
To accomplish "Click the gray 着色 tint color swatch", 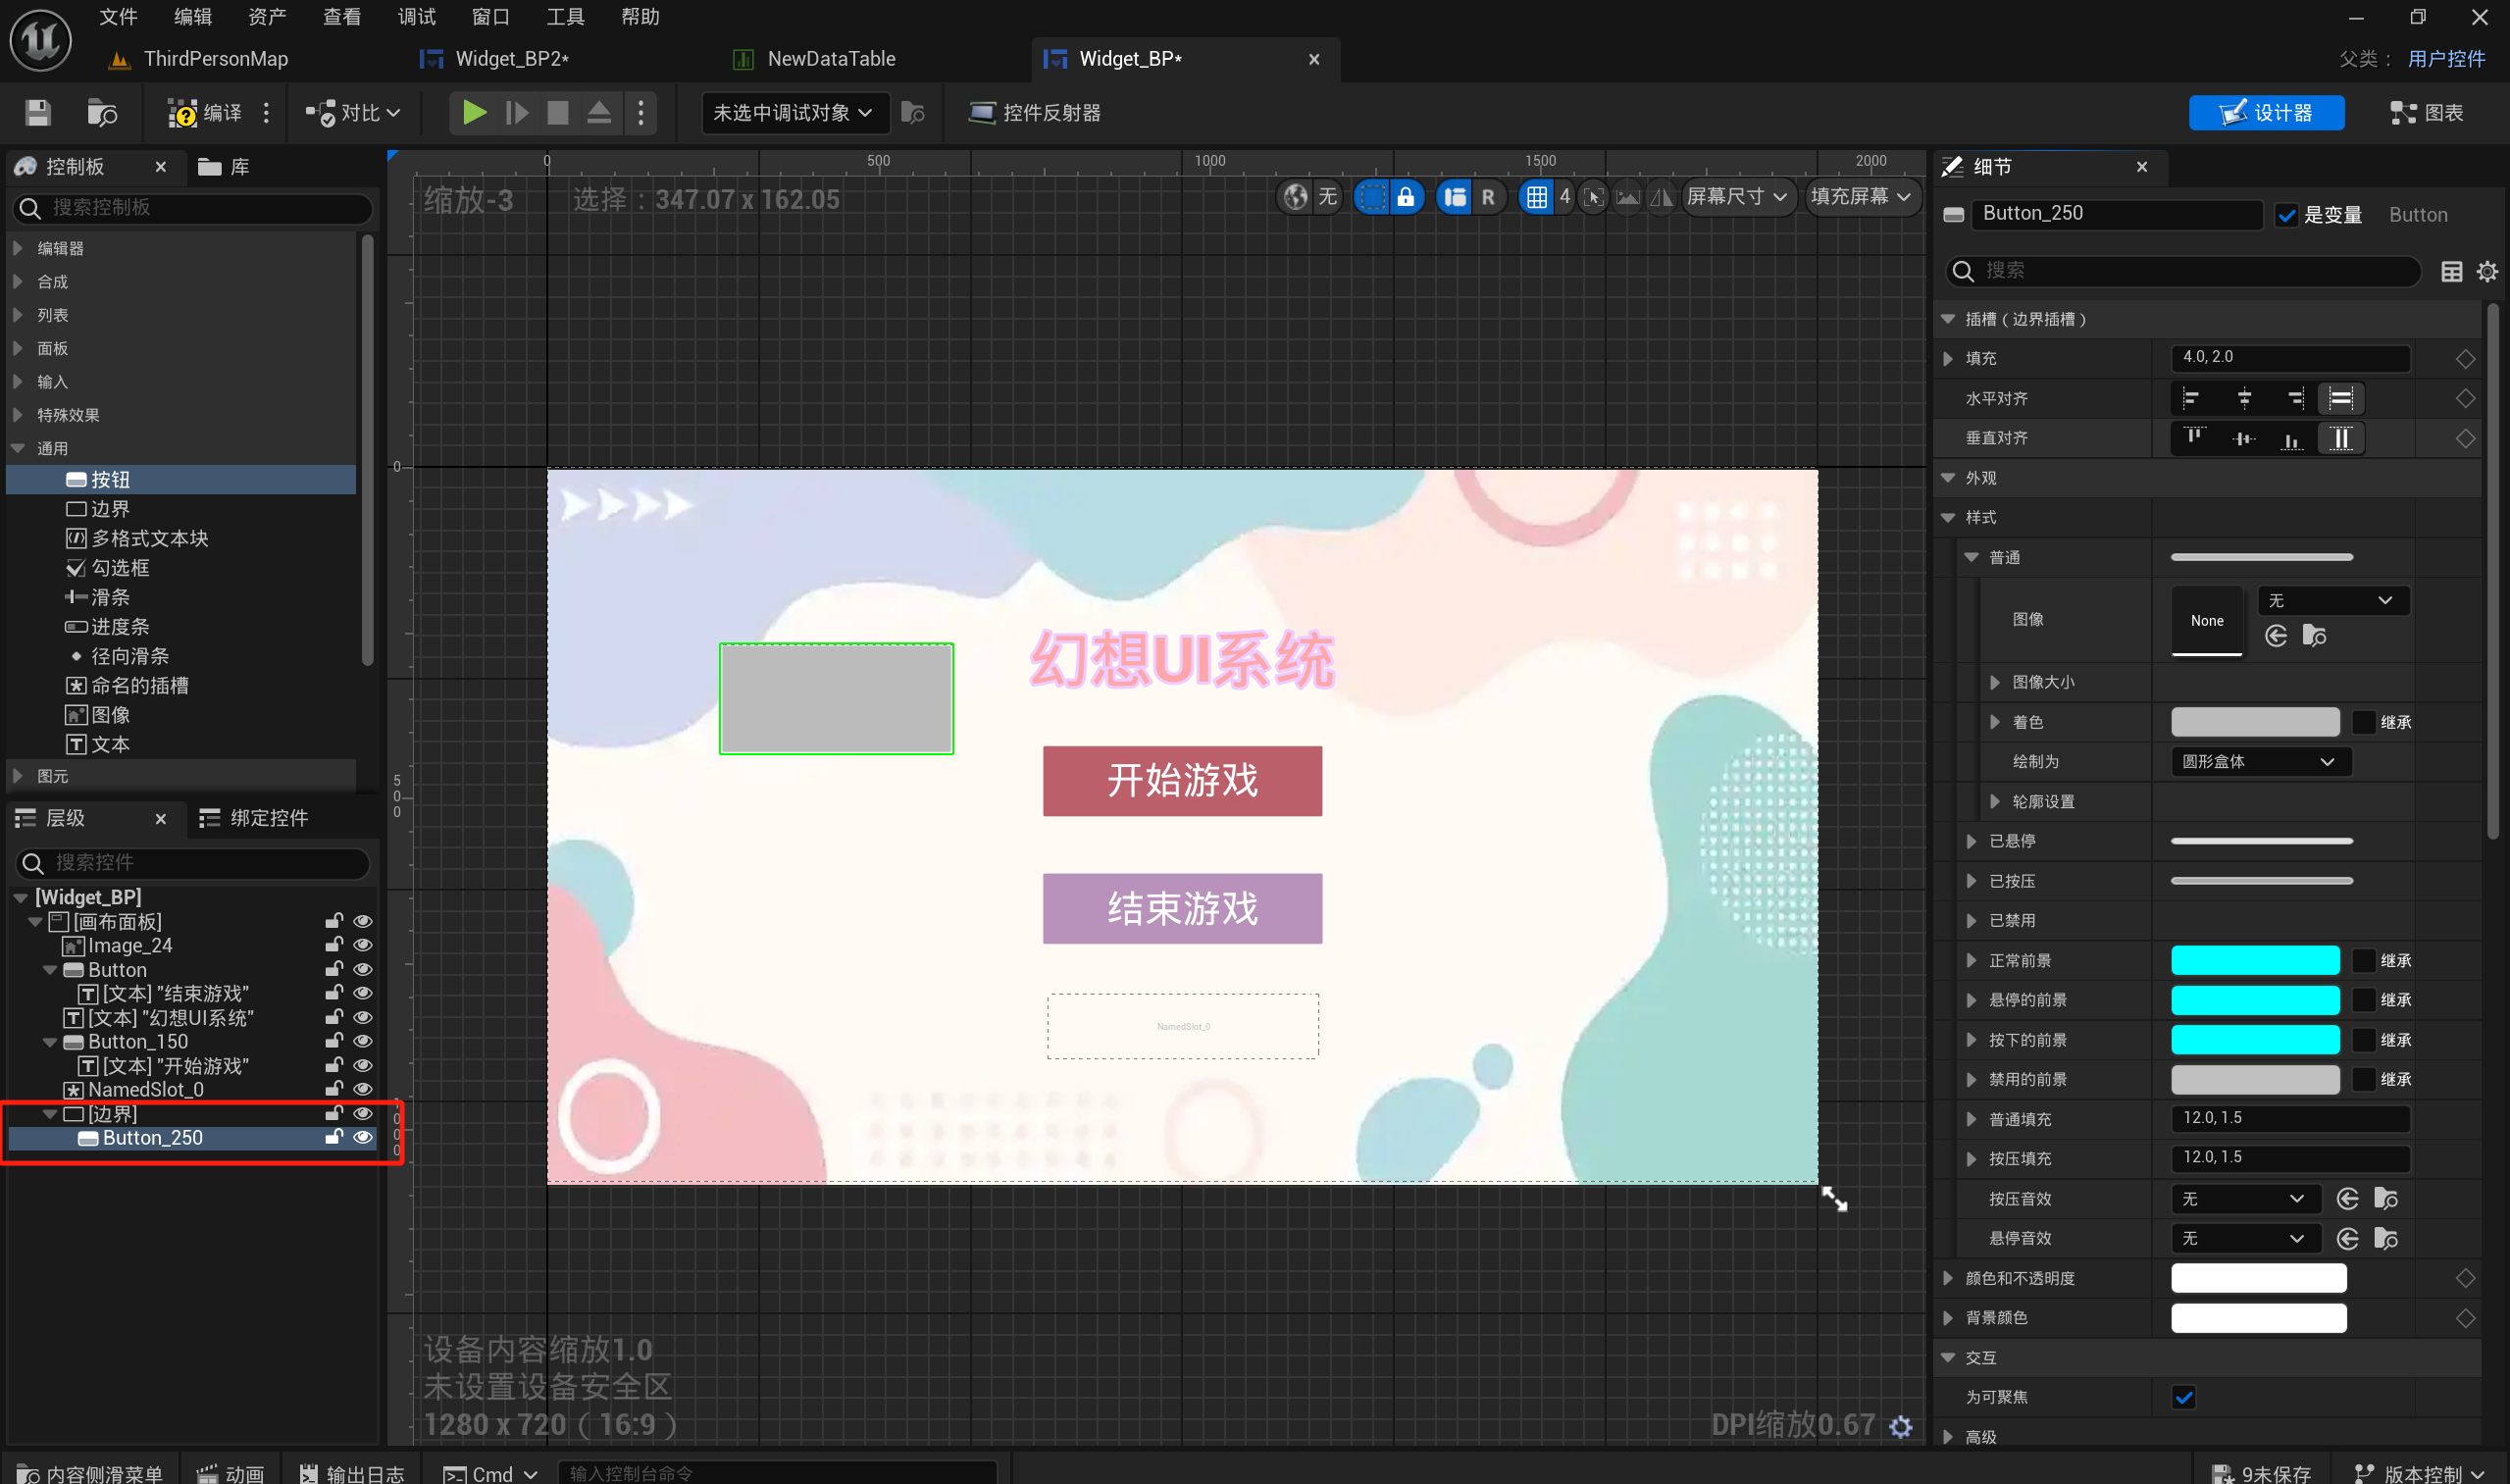I will coord(2254,722).
